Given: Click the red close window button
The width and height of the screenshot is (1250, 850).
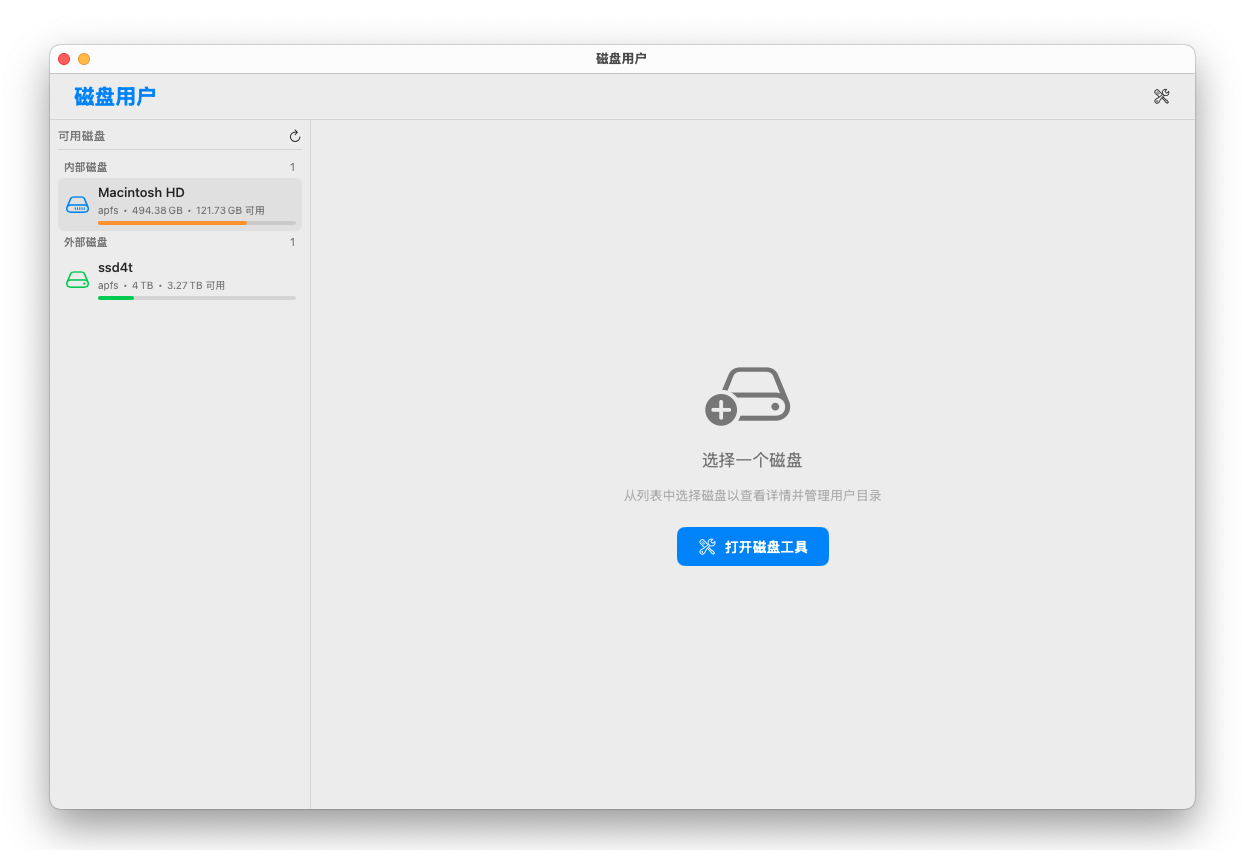Looking at the screenshot, I should coord(64,59).
